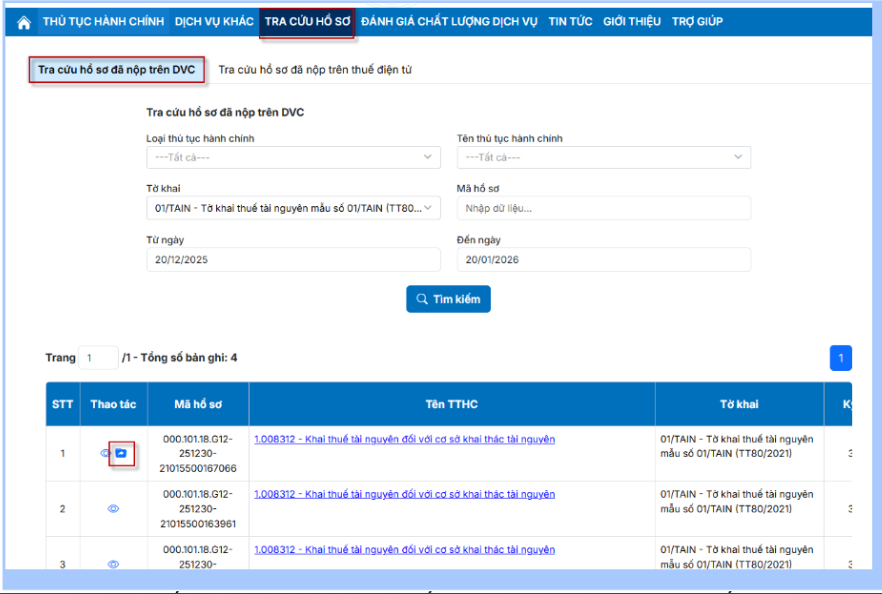Click the magnifier Tìm kiếm search button
This screenshot has width=882, height=594.
coord(448,299)
